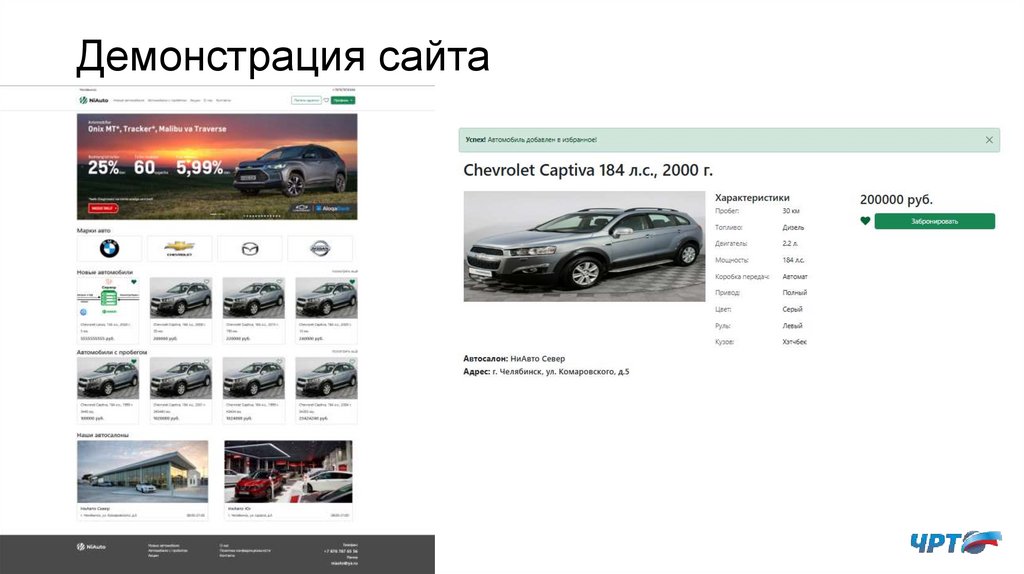The width and height of the screenshot is (1024, 574).
Task: Open Политика конфиденциальности footer link
Action: pyautogui.click(x=245, y=550)
